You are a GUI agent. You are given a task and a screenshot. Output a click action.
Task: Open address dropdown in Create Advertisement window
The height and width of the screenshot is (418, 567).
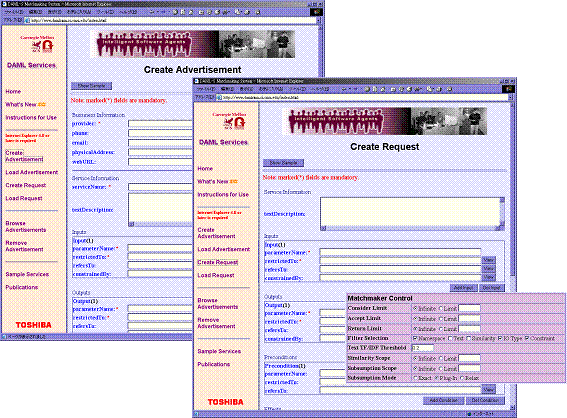click(x=319, y=20)
